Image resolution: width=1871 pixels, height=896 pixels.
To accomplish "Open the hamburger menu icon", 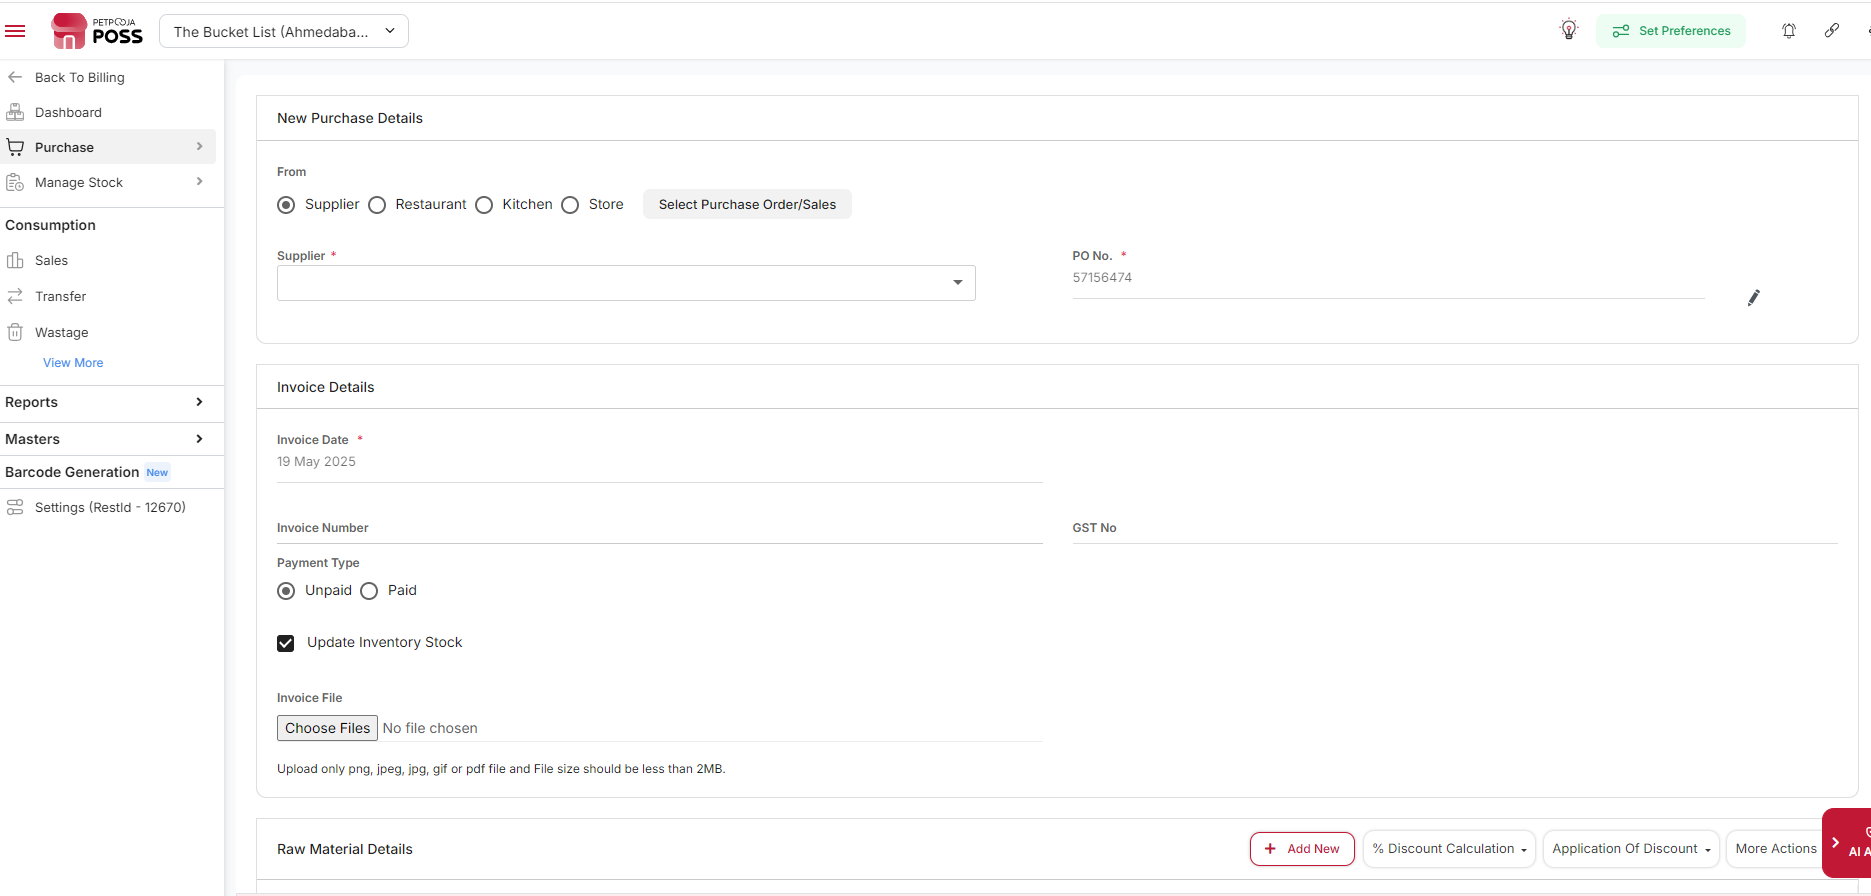I will [x=15, y=31].
